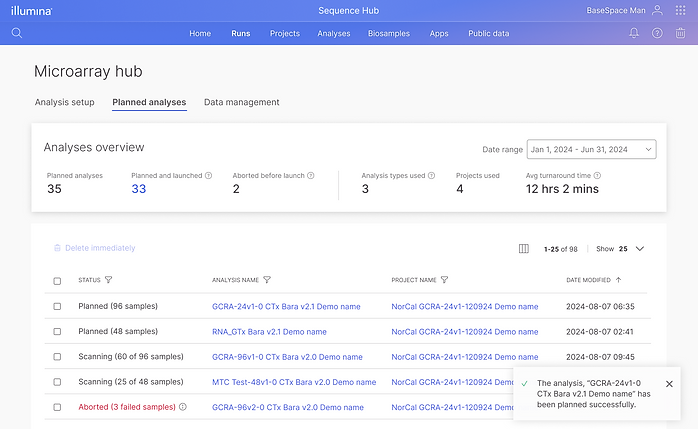Screen dimensions: 698x429
Task: Open the RNA_GTx Bara v2.1 Demo name link
Action: (269, 331)
